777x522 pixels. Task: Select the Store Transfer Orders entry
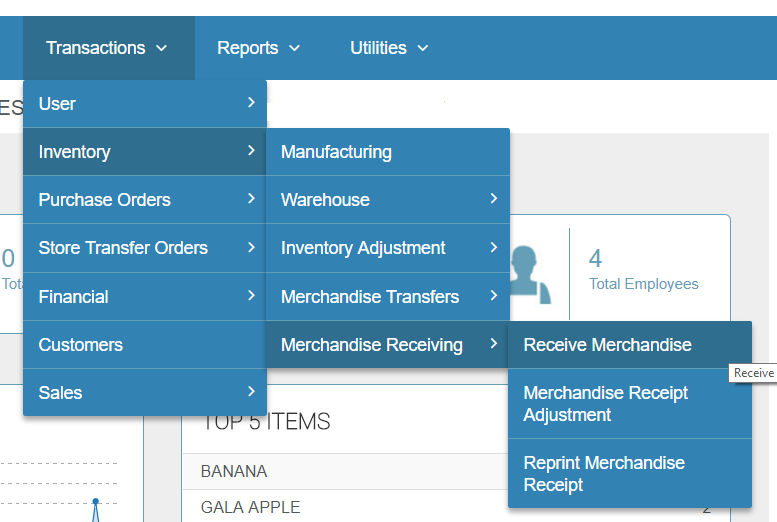click(145, 248)
